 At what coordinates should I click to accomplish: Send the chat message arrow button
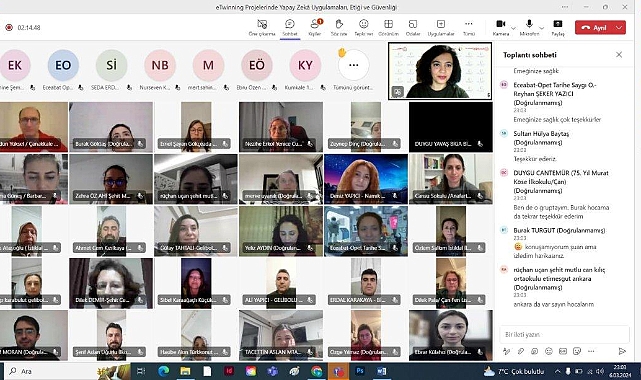tap(622, 351)
